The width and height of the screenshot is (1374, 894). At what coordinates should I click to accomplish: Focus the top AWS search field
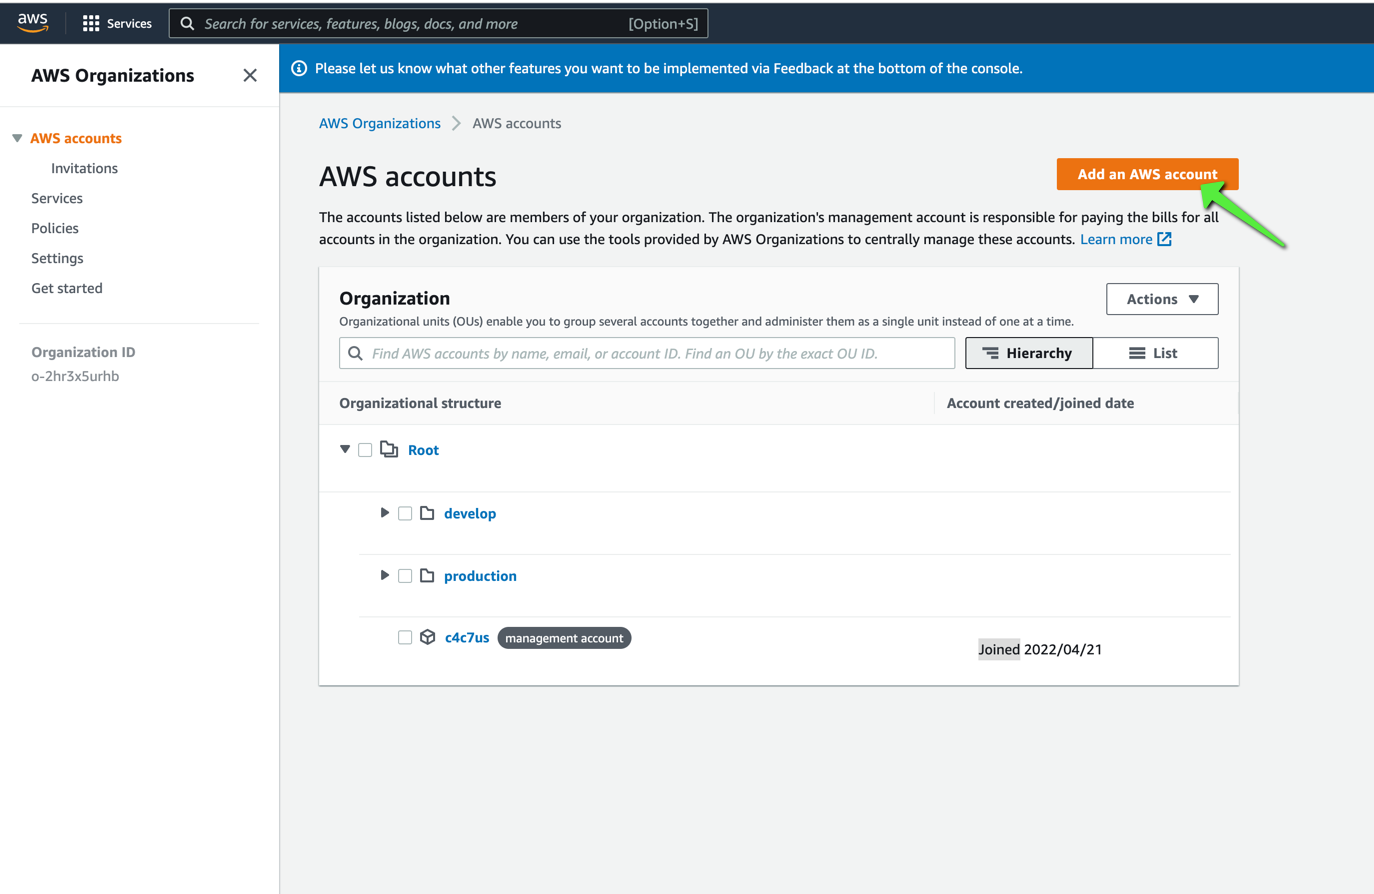click(x=439, y=23)
